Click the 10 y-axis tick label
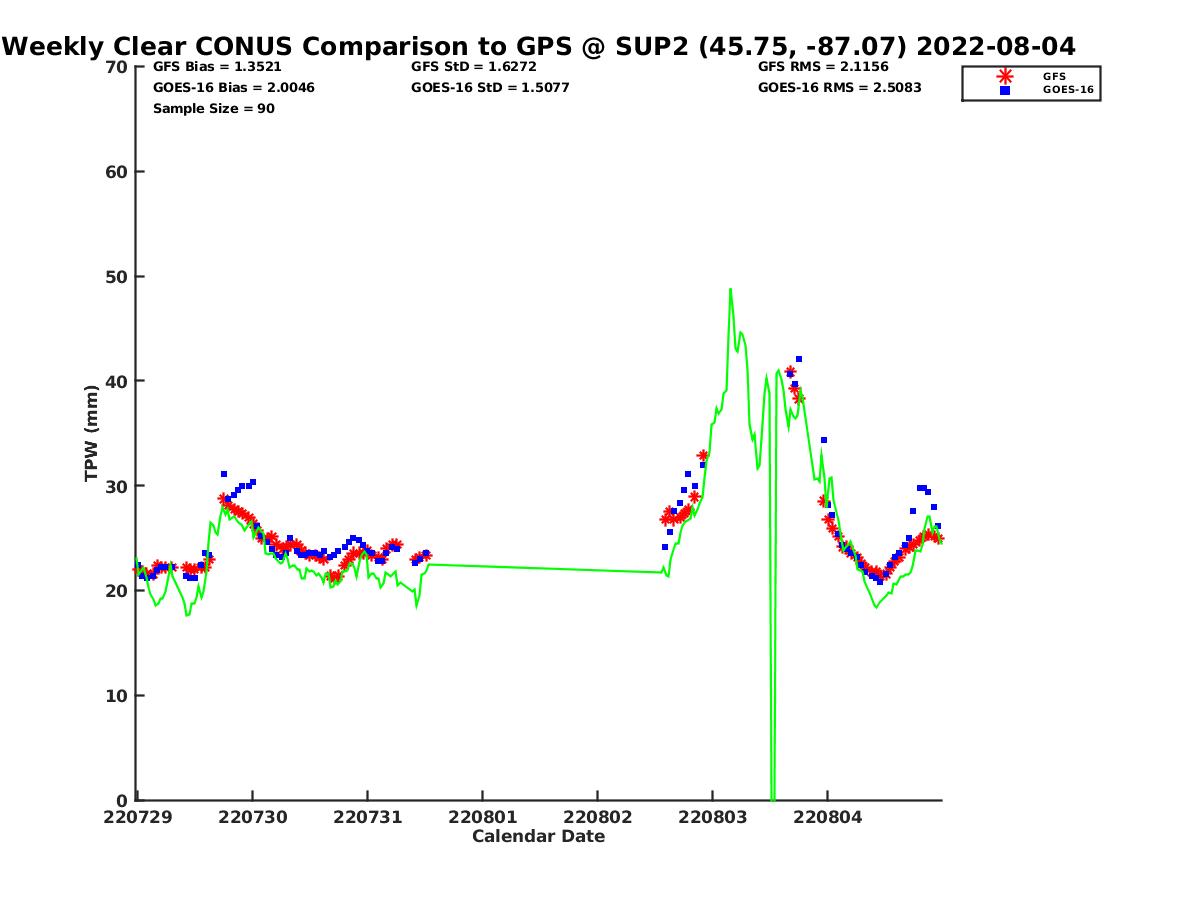Image resolution: width=1200 pixels, height=900 pixels. click(x=117, y=695)
